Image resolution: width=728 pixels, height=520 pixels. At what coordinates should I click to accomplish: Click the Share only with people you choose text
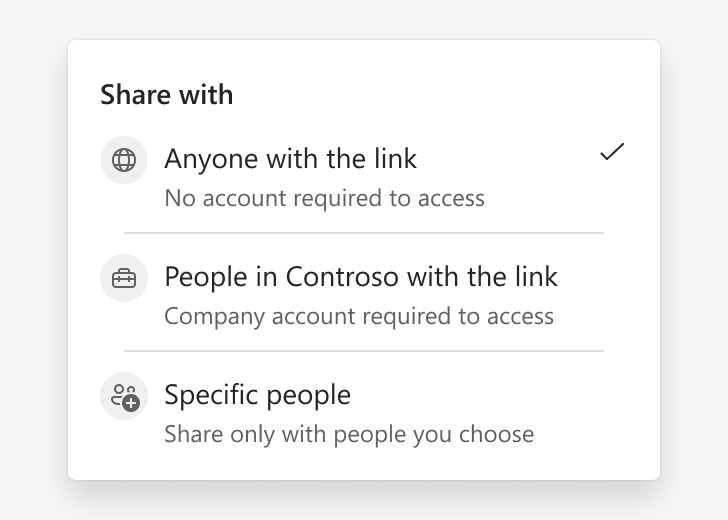click(349, 434)
